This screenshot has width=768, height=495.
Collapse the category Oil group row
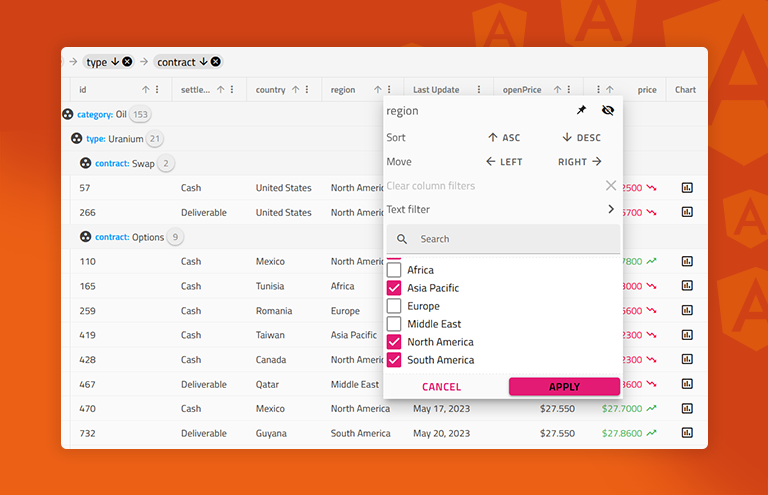[x=68, y=115]
